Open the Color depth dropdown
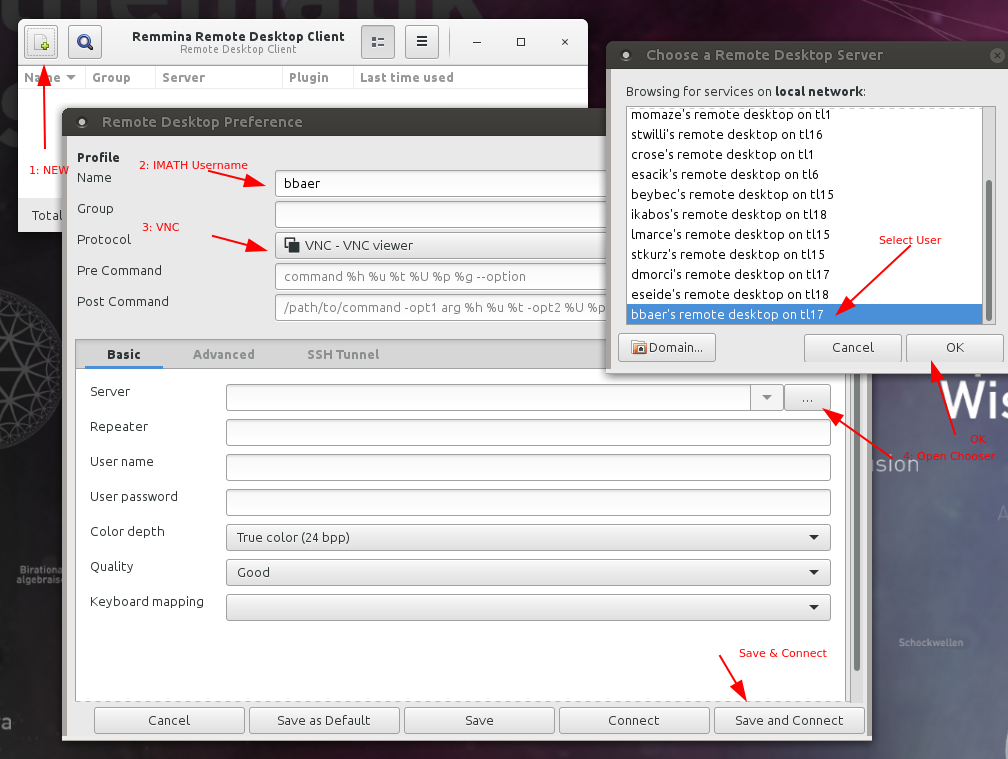Screen dimensions: 1008x759 pyautogui.click(x=528, y=537)
